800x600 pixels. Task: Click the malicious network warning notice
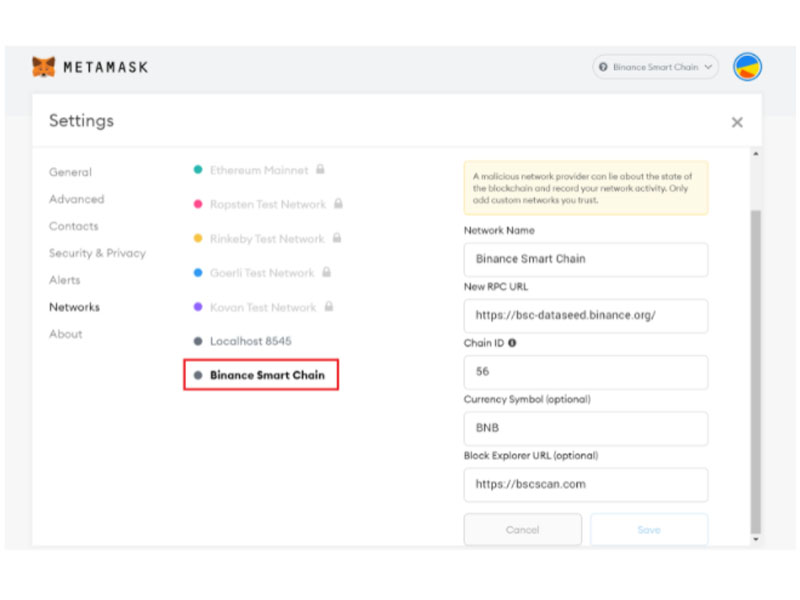tap(586, 188)
